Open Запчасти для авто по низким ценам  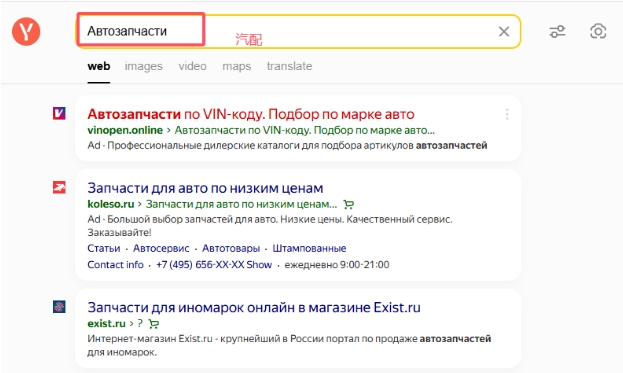(x=205, y=188)
